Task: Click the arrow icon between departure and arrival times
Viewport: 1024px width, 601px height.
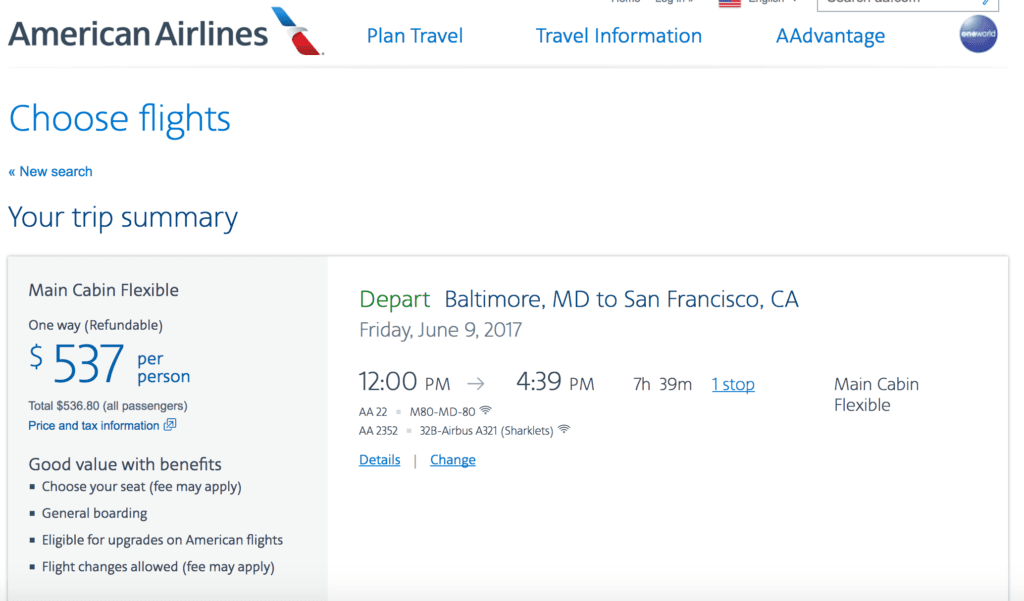Action: (475, 382)
